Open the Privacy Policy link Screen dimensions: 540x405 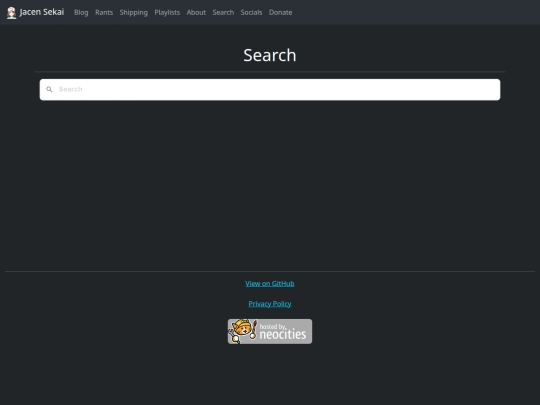[x=270, y=304]
